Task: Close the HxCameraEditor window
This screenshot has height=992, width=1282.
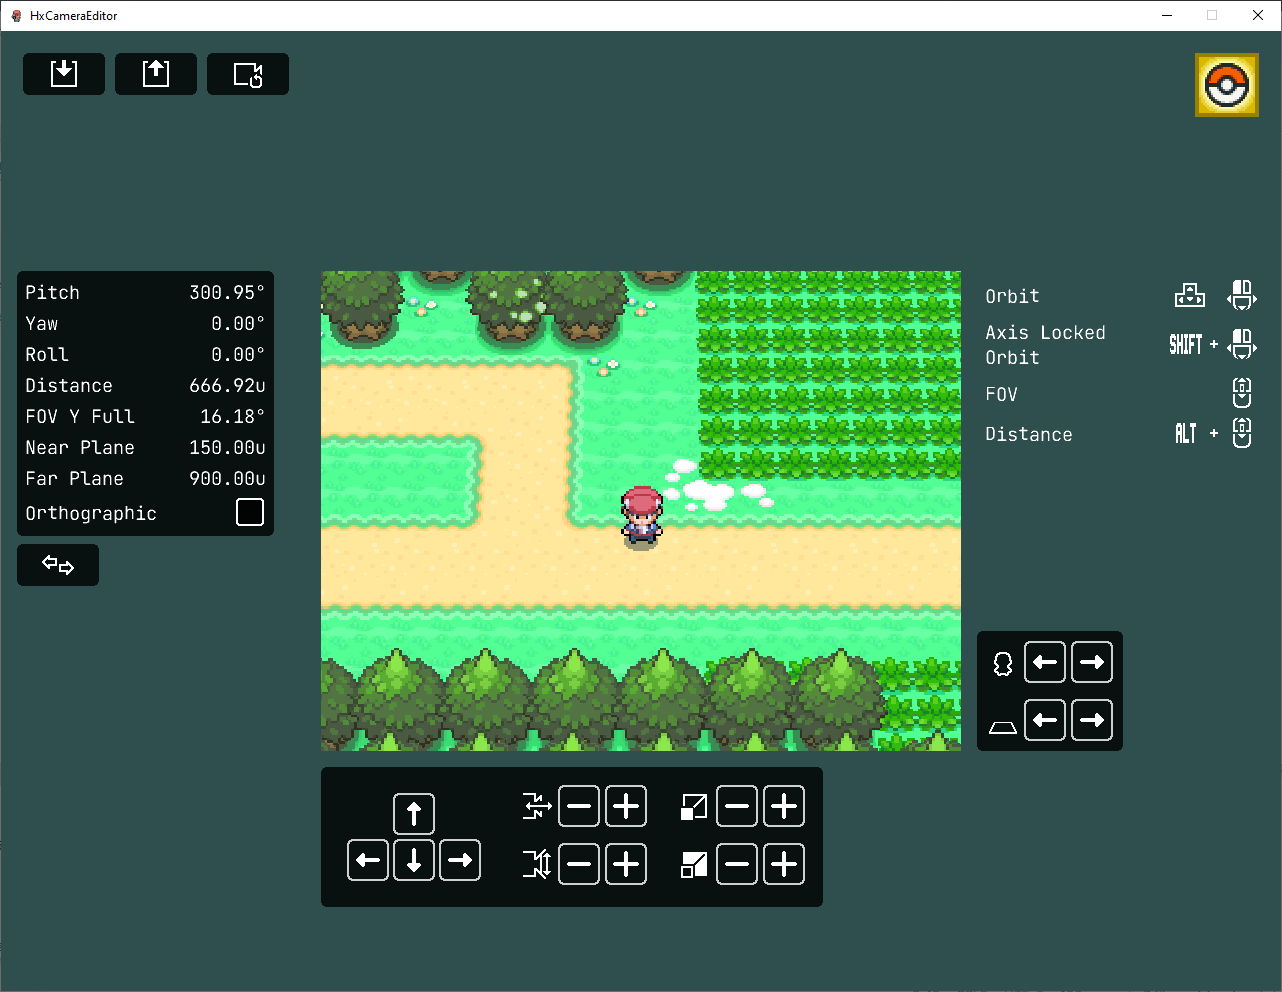Action: tap(1258, 15)
